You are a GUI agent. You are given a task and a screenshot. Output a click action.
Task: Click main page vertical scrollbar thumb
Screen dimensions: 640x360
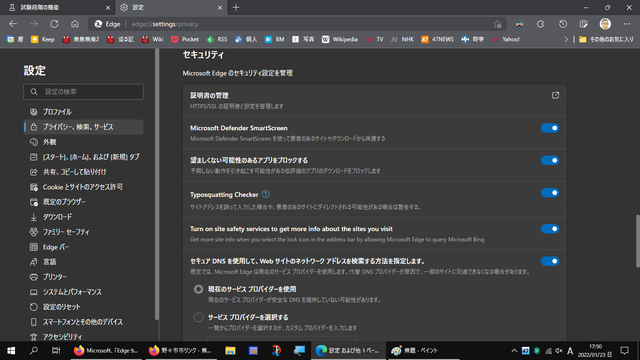tap(638, 241)
